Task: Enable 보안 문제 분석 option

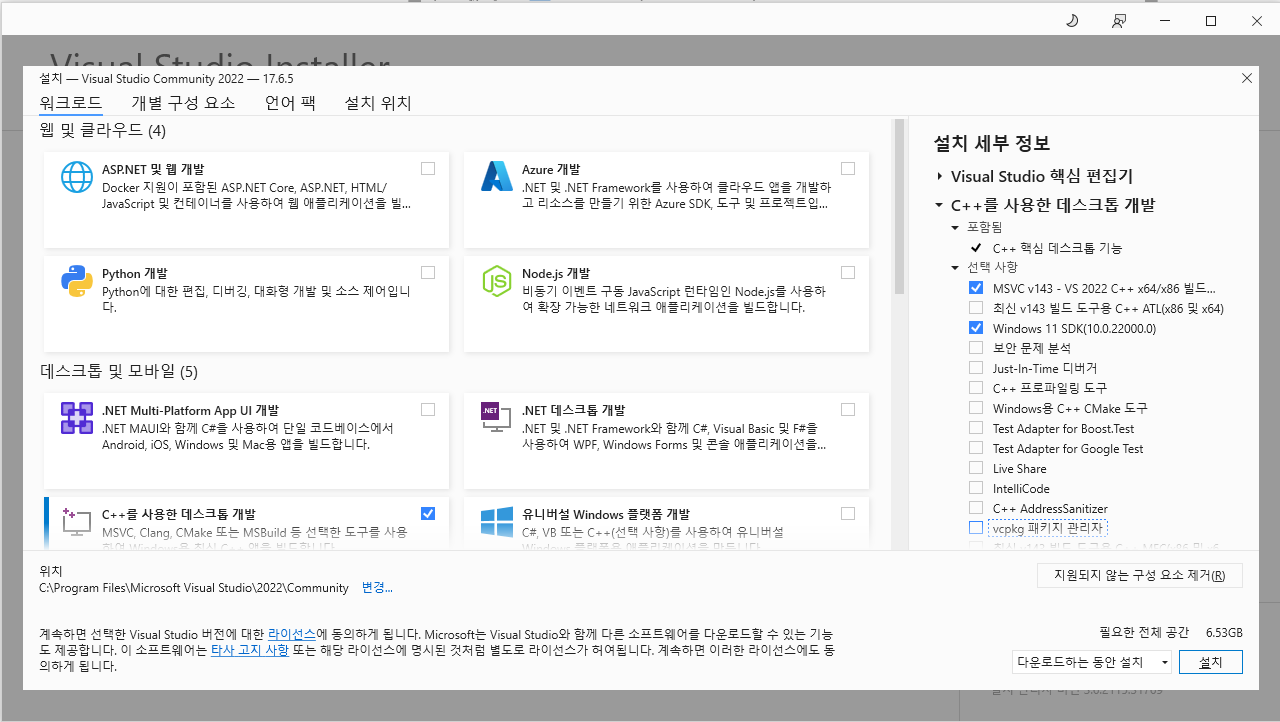Action: coord(976,348)
